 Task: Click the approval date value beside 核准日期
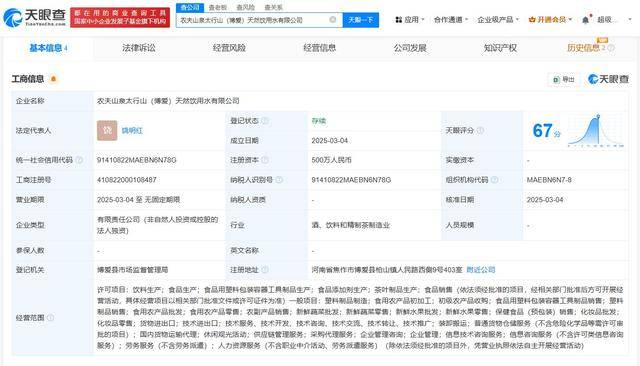[545, 200]
